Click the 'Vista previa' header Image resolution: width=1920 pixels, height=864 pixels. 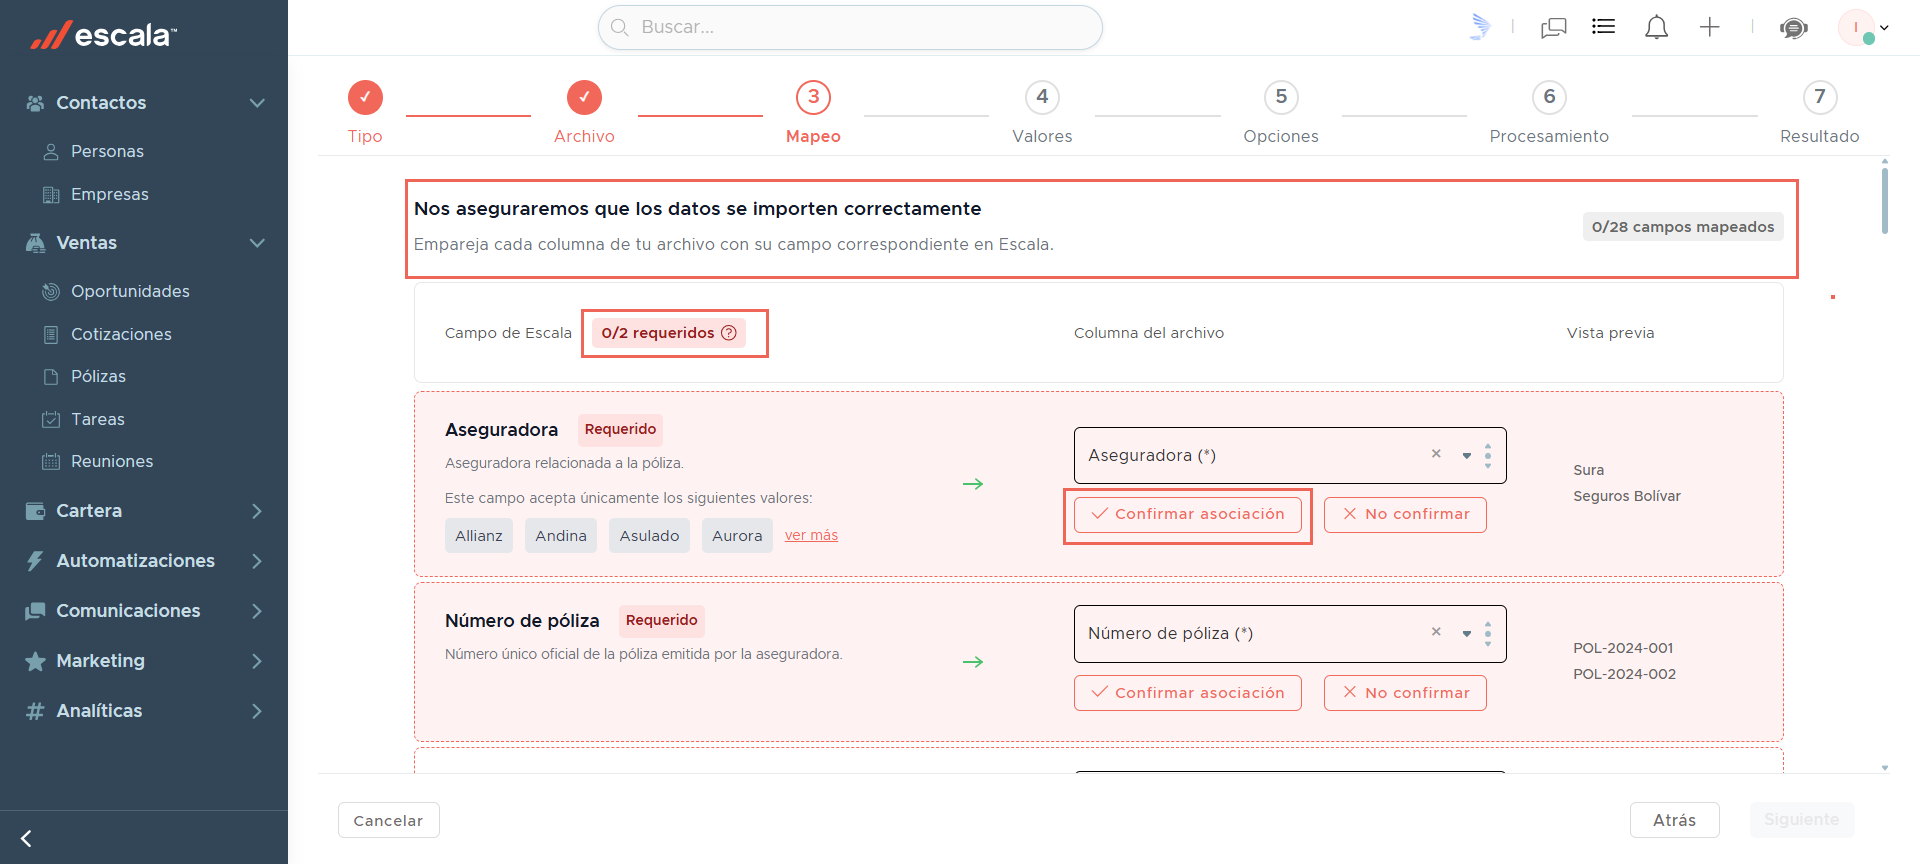1610,333
